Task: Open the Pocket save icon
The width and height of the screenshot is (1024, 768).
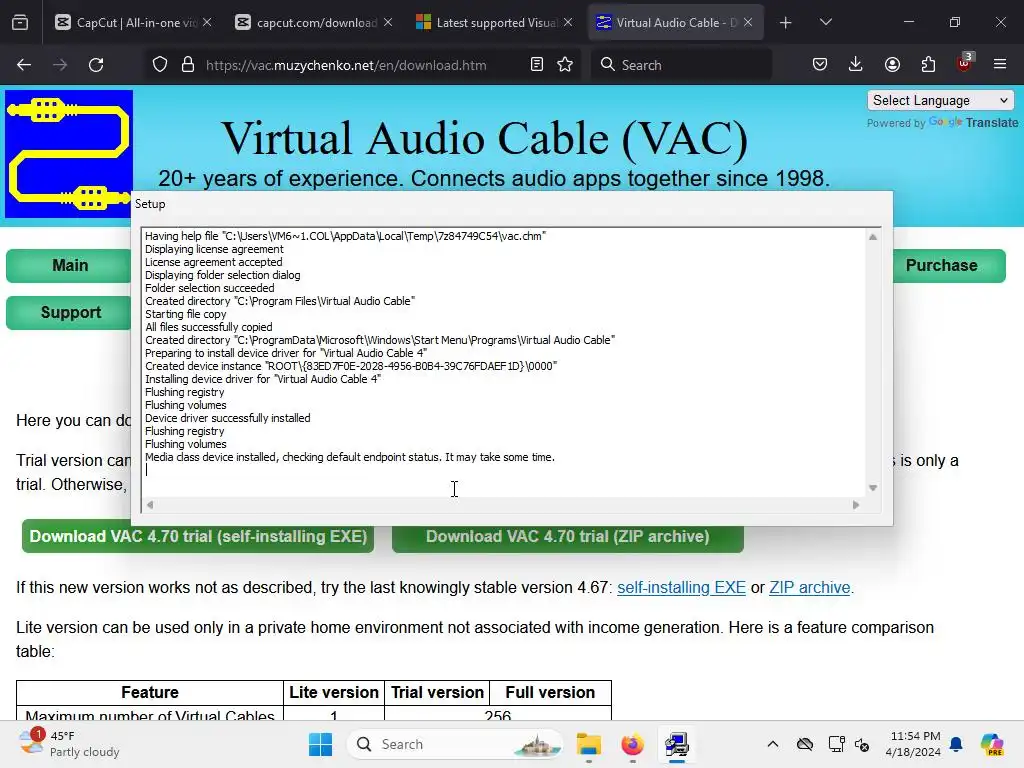Action: pos(820,65)
